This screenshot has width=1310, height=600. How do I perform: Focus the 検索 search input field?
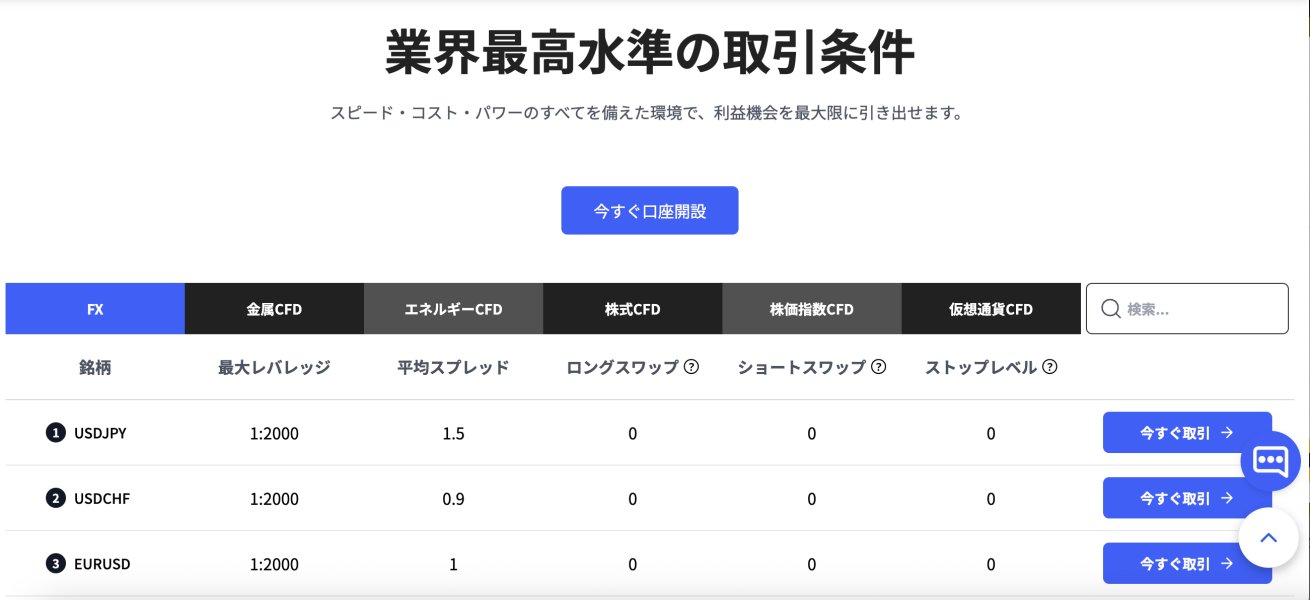click(x=1200, y=309)
